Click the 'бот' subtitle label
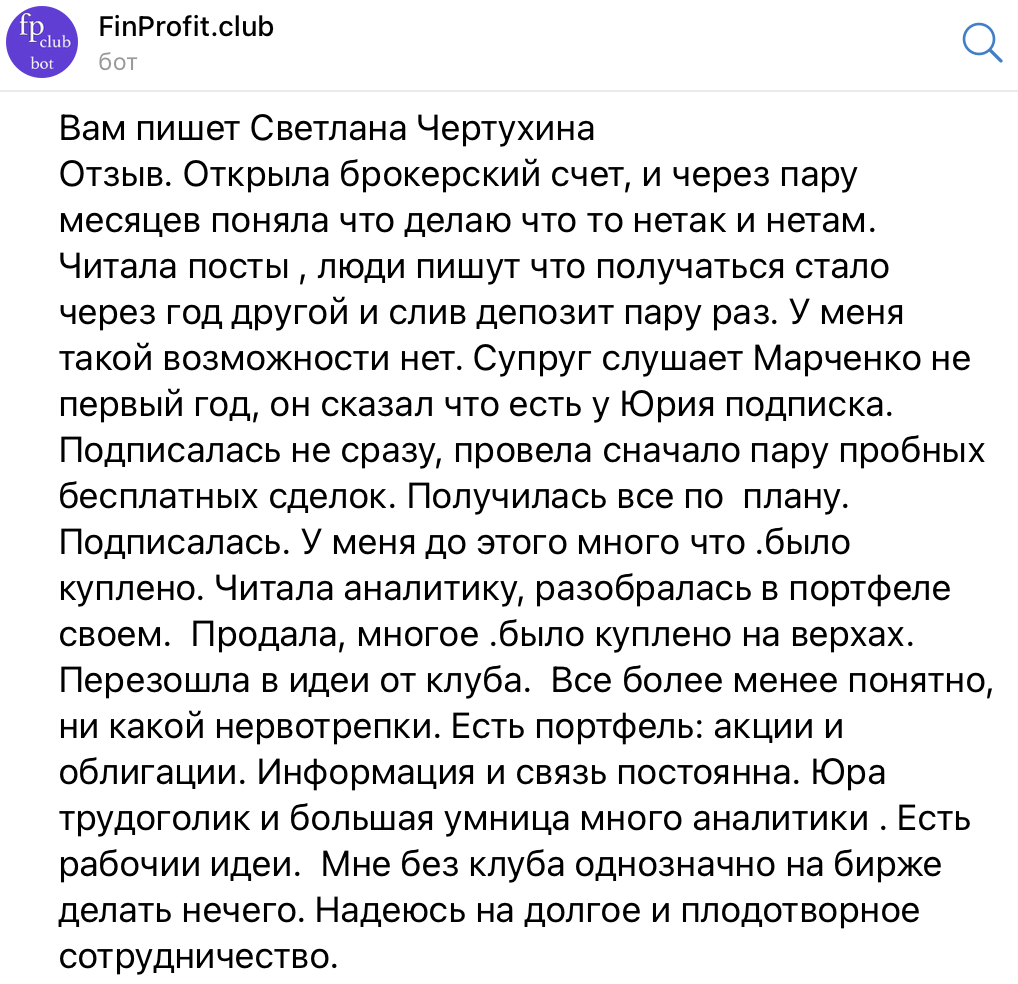This screenshot has width=1018, height=984. click(118, 62)
